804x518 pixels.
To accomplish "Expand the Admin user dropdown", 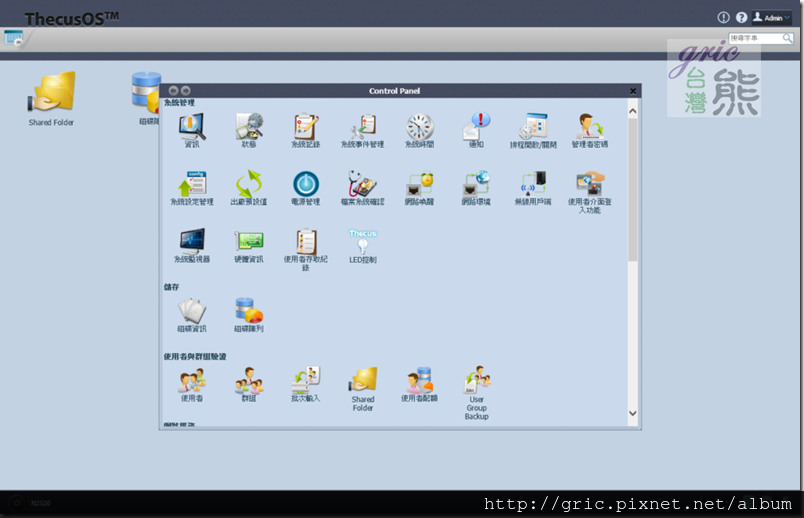I will pos(771,17).
